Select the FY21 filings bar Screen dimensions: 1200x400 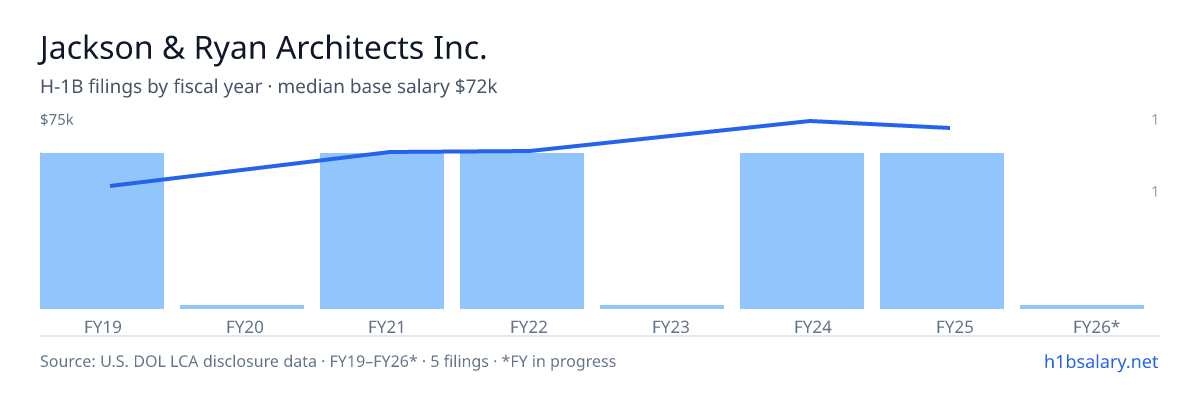click(382, 231)
